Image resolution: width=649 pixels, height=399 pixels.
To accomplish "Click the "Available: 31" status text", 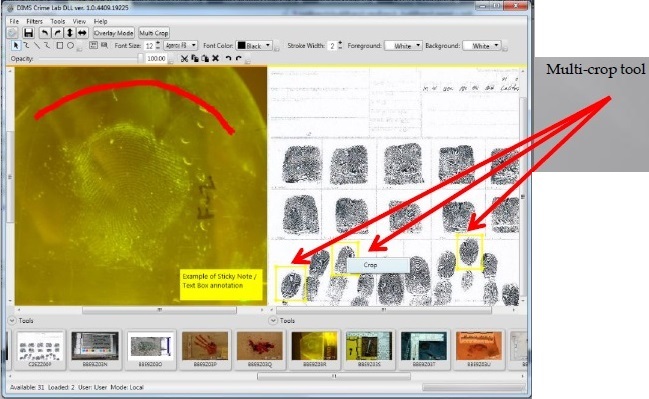I will point(27,387).
